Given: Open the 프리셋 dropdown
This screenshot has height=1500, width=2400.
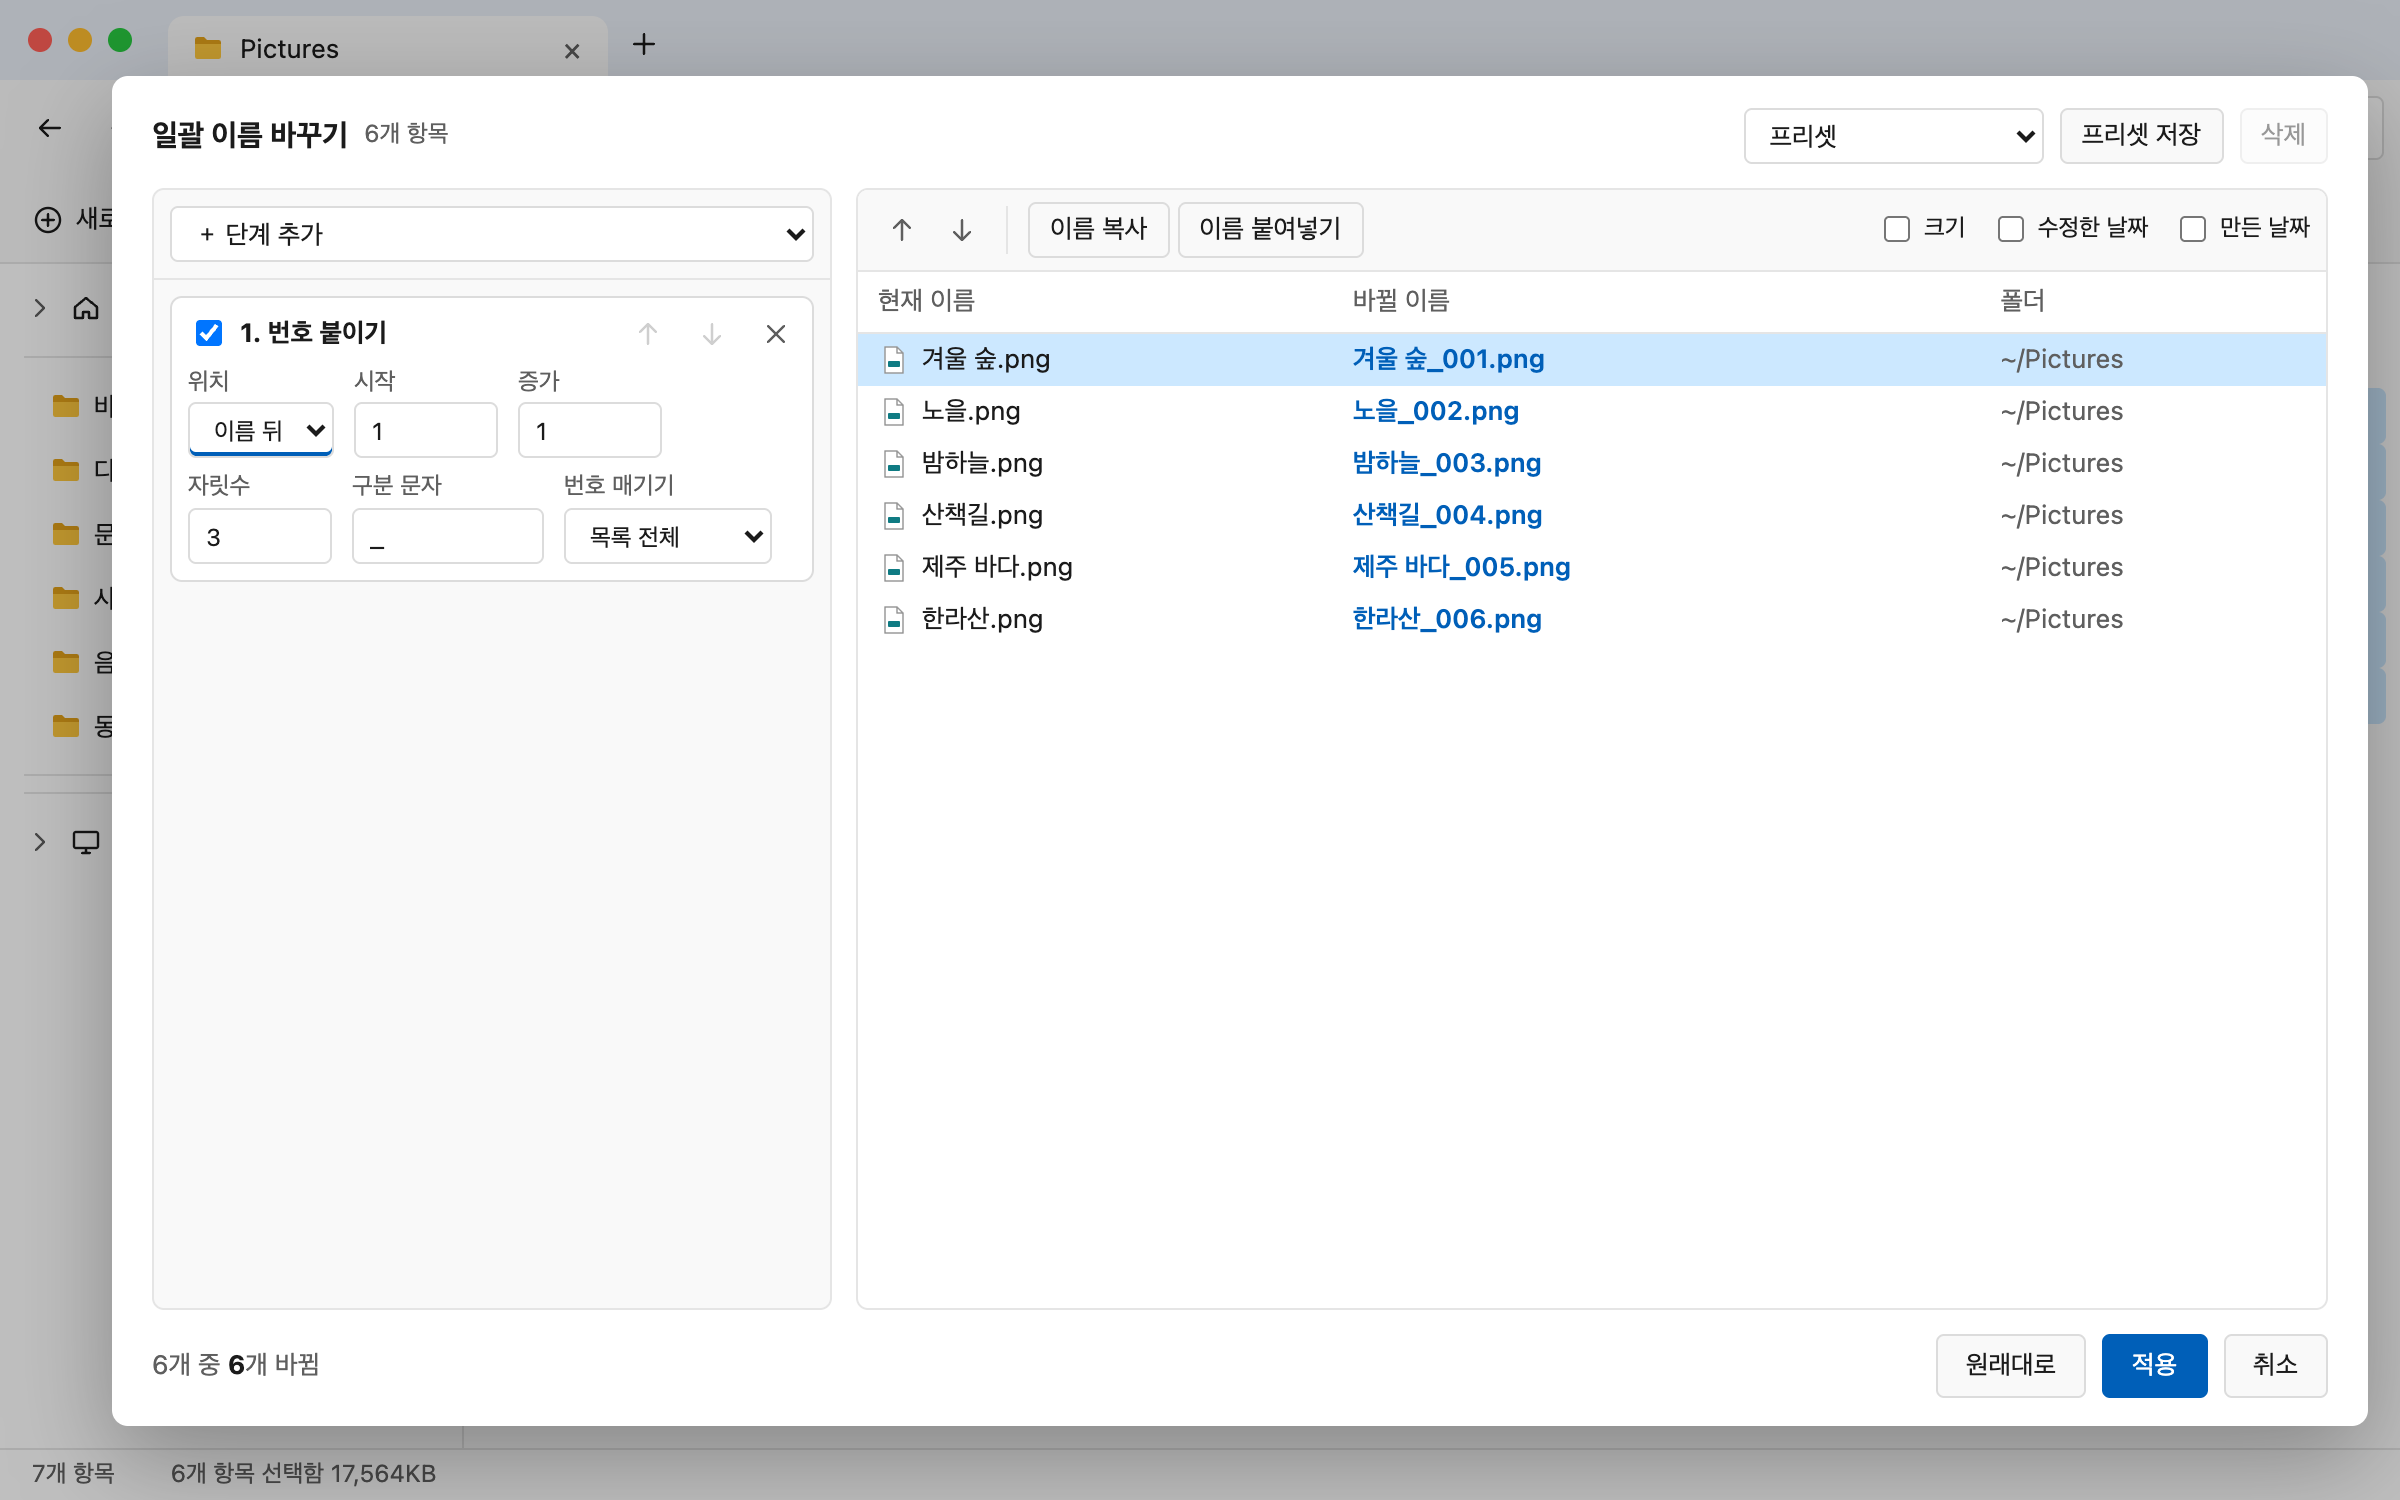Looking at the screenshot, I should pyautogui.click(x=1894, y=136).
